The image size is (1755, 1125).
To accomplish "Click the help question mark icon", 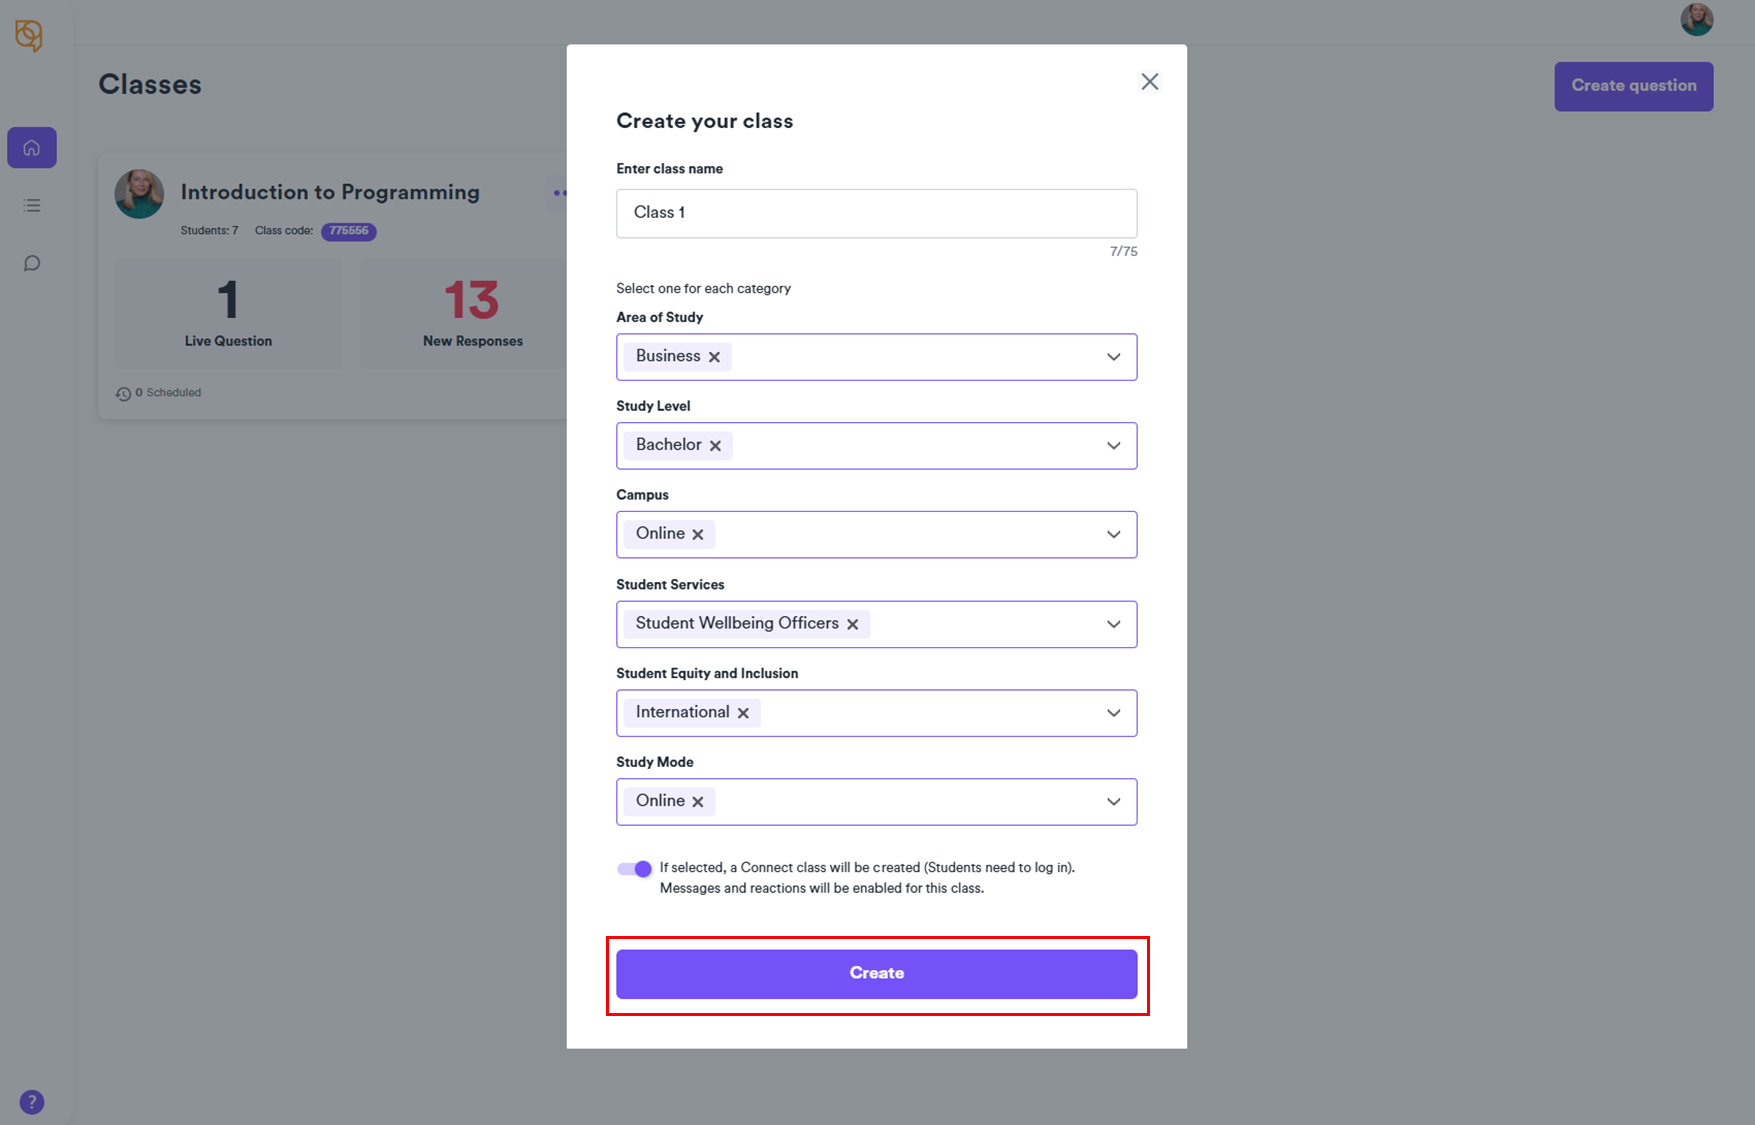I will [32, 1102].
